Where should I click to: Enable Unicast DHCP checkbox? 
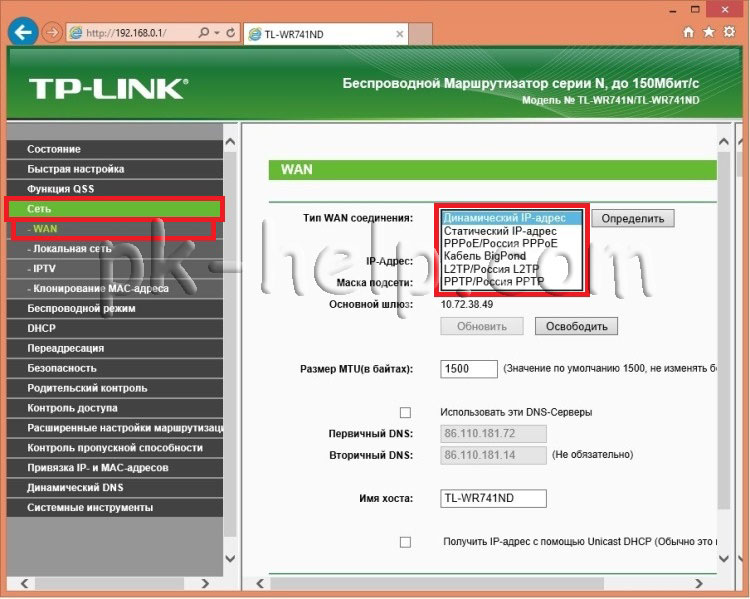point(405,542)
